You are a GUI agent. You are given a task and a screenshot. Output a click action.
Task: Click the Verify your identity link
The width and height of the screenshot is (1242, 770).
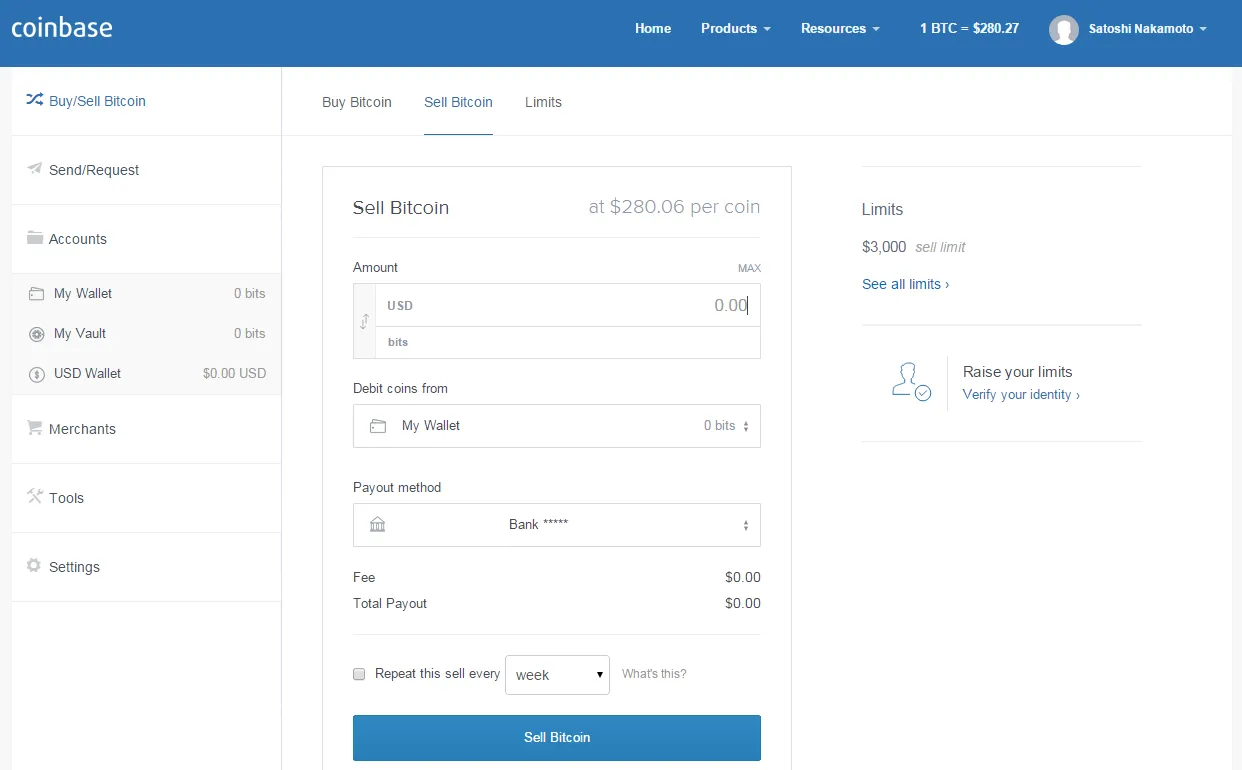(1020, 395)
